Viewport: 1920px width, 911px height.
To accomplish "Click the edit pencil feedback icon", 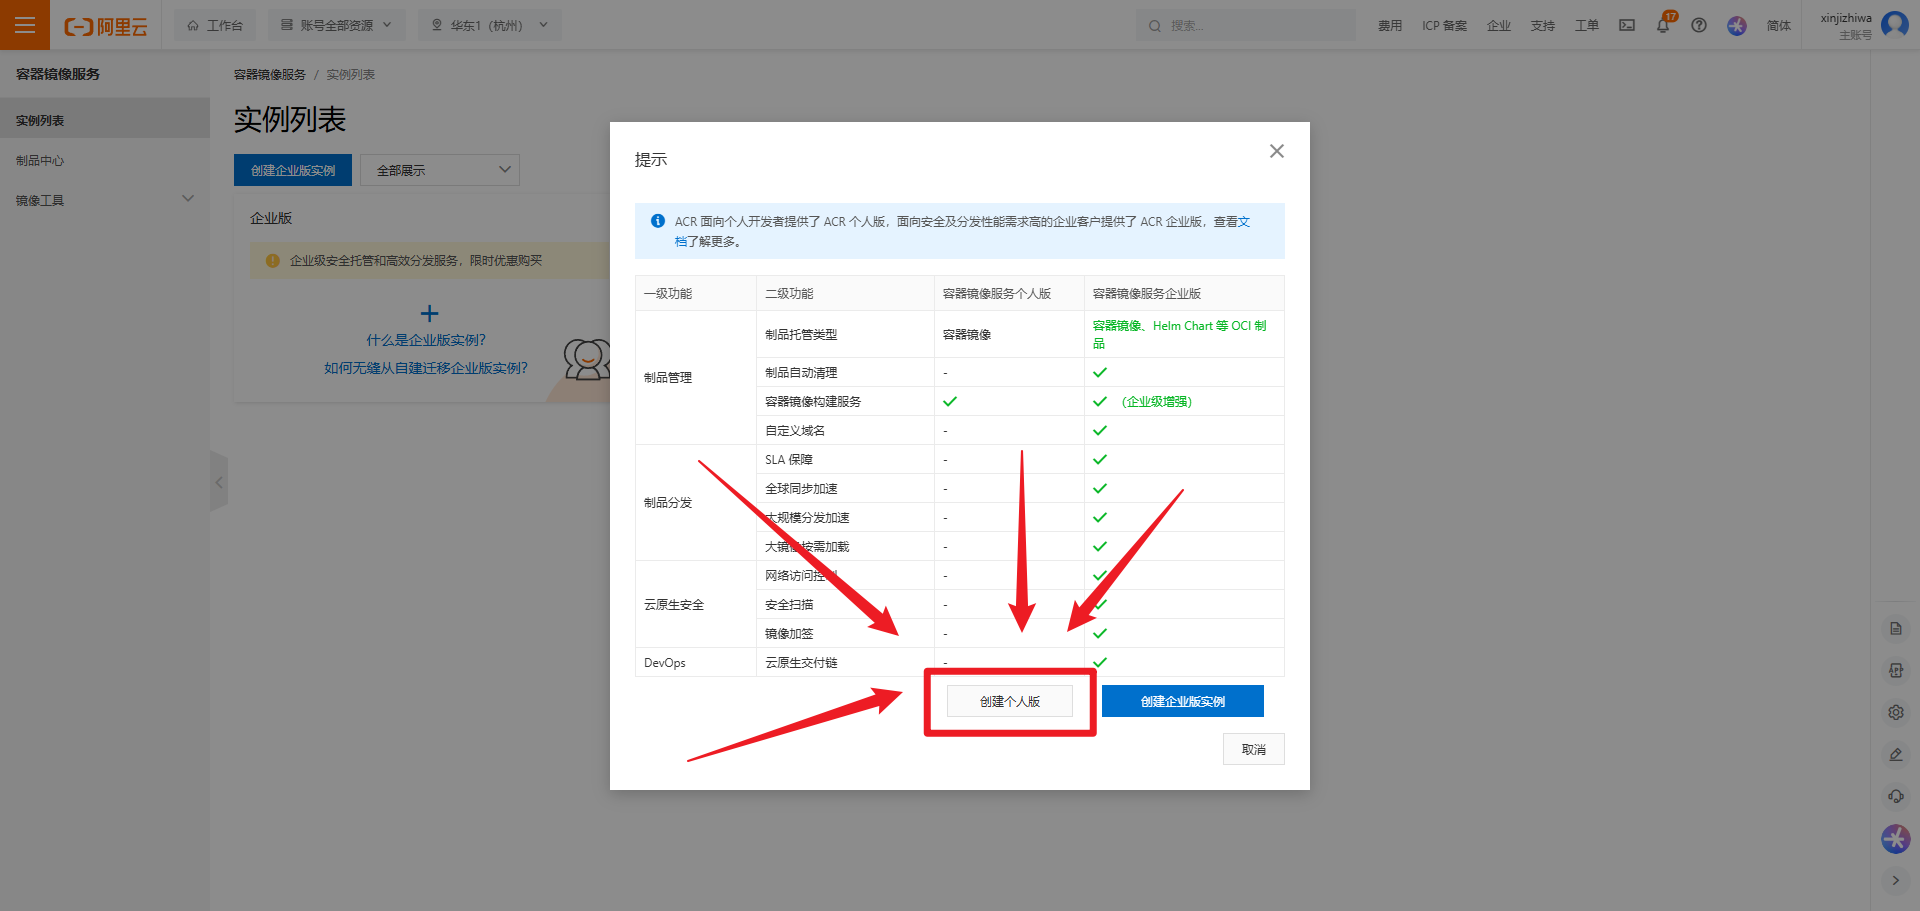I will (1896, 755).
